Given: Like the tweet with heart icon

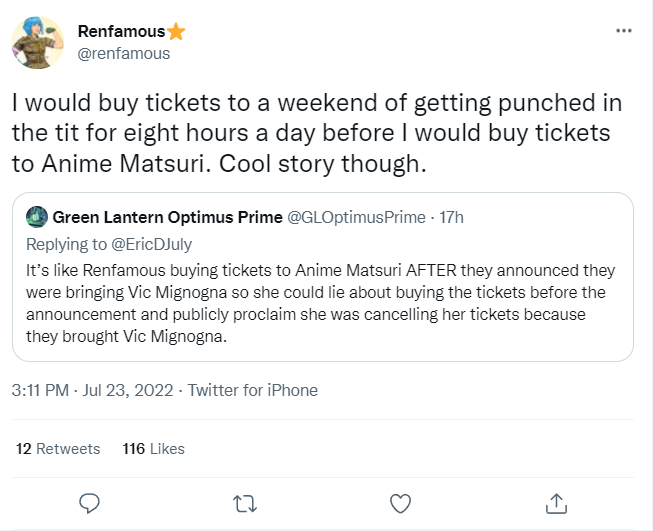Looking at the screenshot, I should (400, 503).
